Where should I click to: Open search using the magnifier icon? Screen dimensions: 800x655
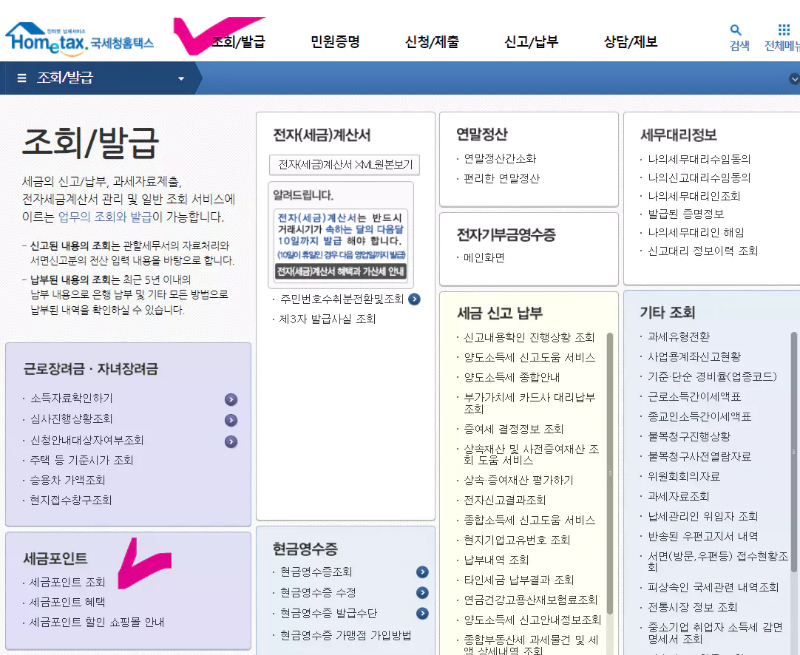coord(738,28)
